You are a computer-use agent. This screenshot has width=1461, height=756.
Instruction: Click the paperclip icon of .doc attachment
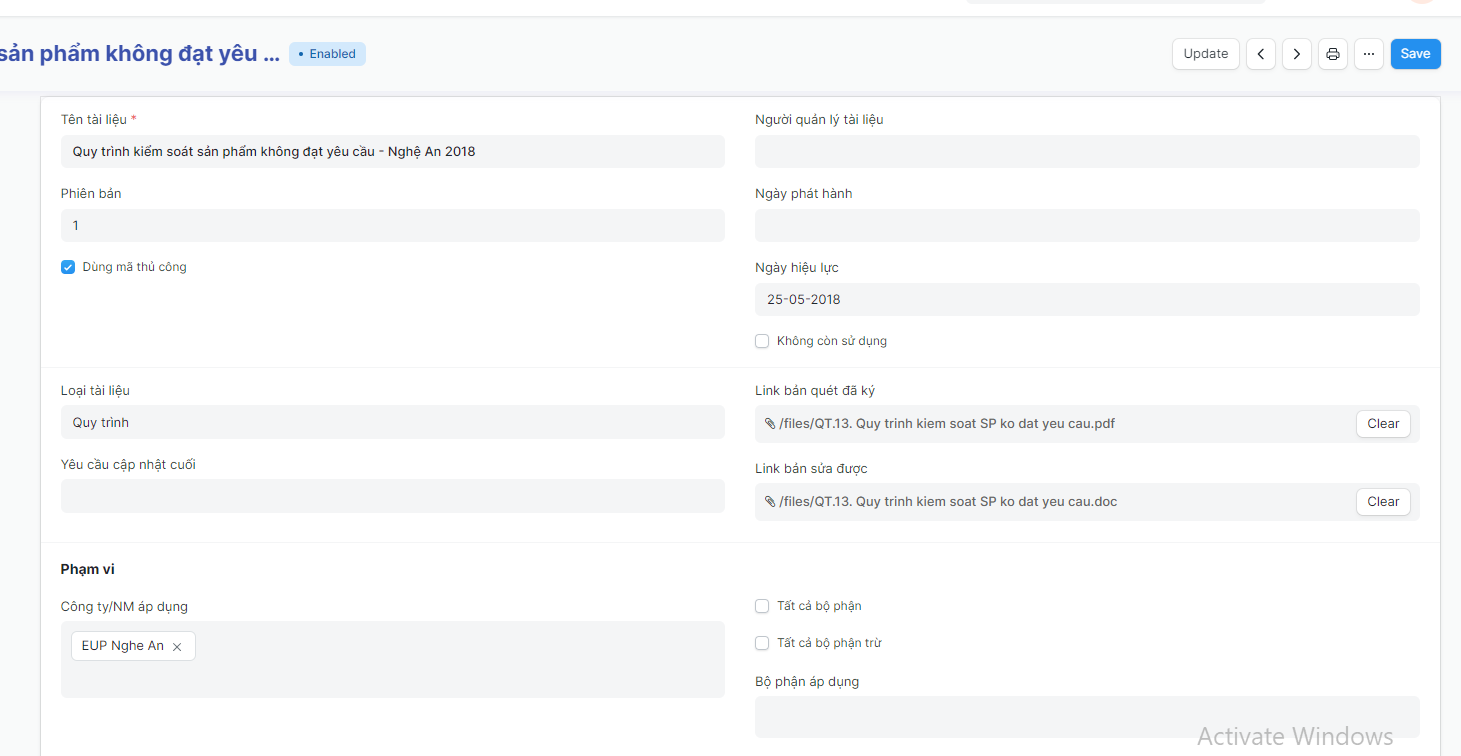click(x=769, y=502)
